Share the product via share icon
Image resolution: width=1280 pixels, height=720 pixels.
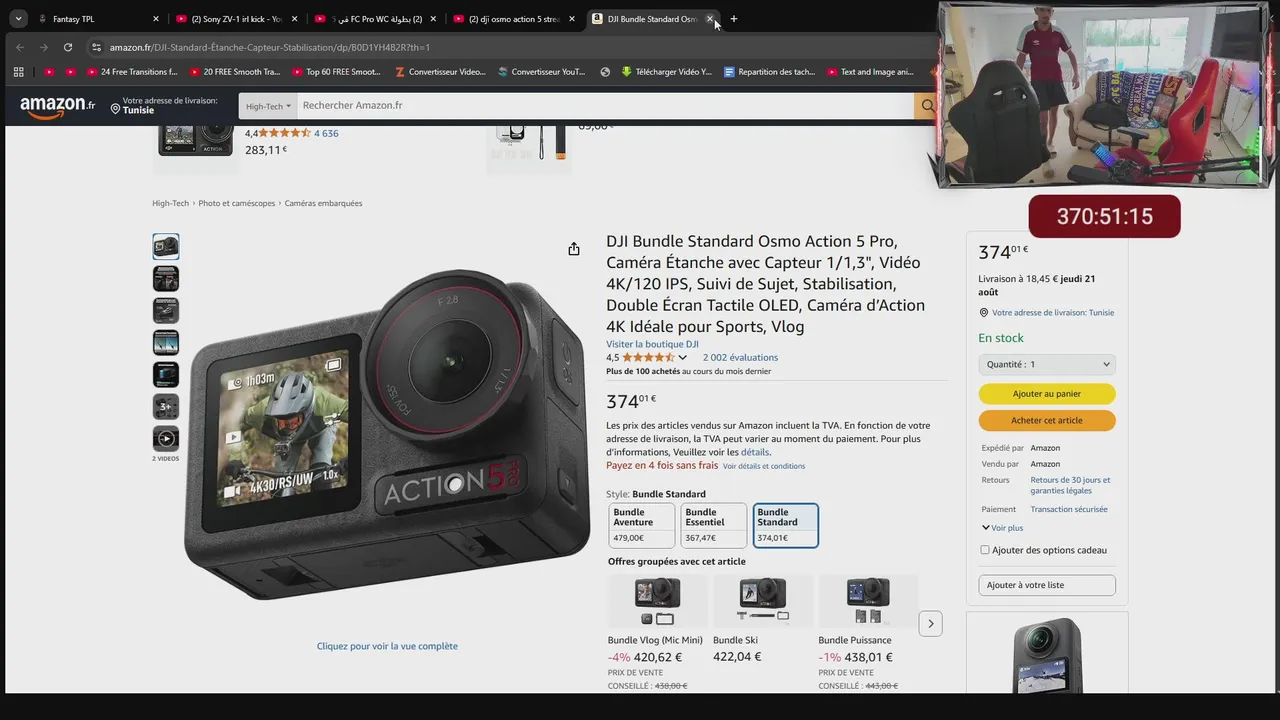click(x=574, y=249)
